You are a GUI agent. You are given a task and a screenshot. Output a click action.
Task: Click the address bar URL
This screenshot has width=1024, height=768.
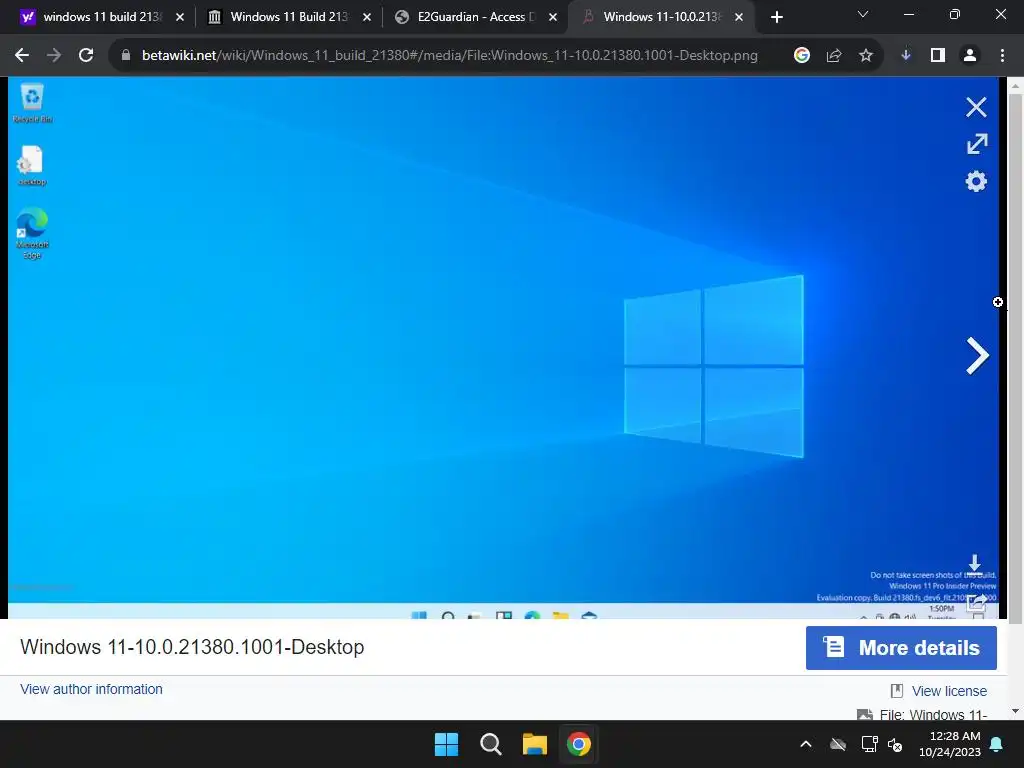[x=449, y=56]
